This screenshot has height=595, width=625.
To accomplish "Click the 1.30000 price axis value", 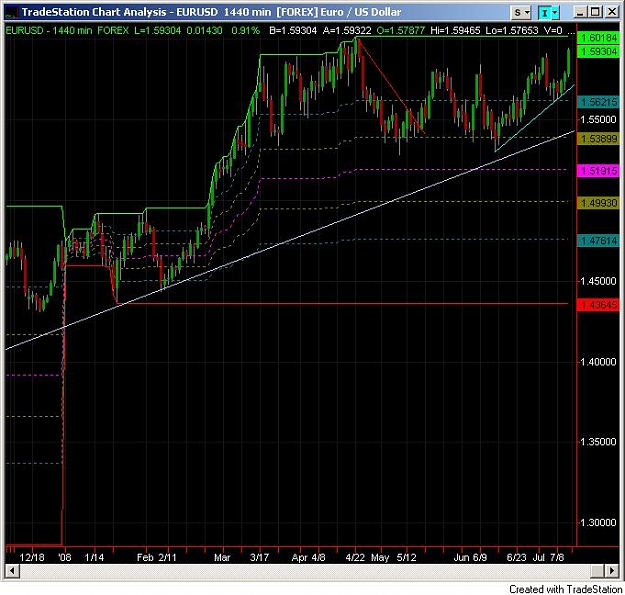I will click(x=598, y=523).
